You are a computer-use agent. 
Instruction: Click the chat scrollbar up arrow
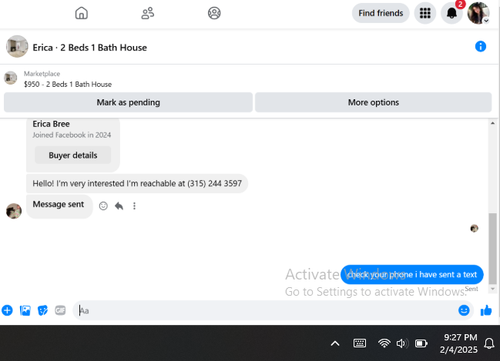[493, 123]
